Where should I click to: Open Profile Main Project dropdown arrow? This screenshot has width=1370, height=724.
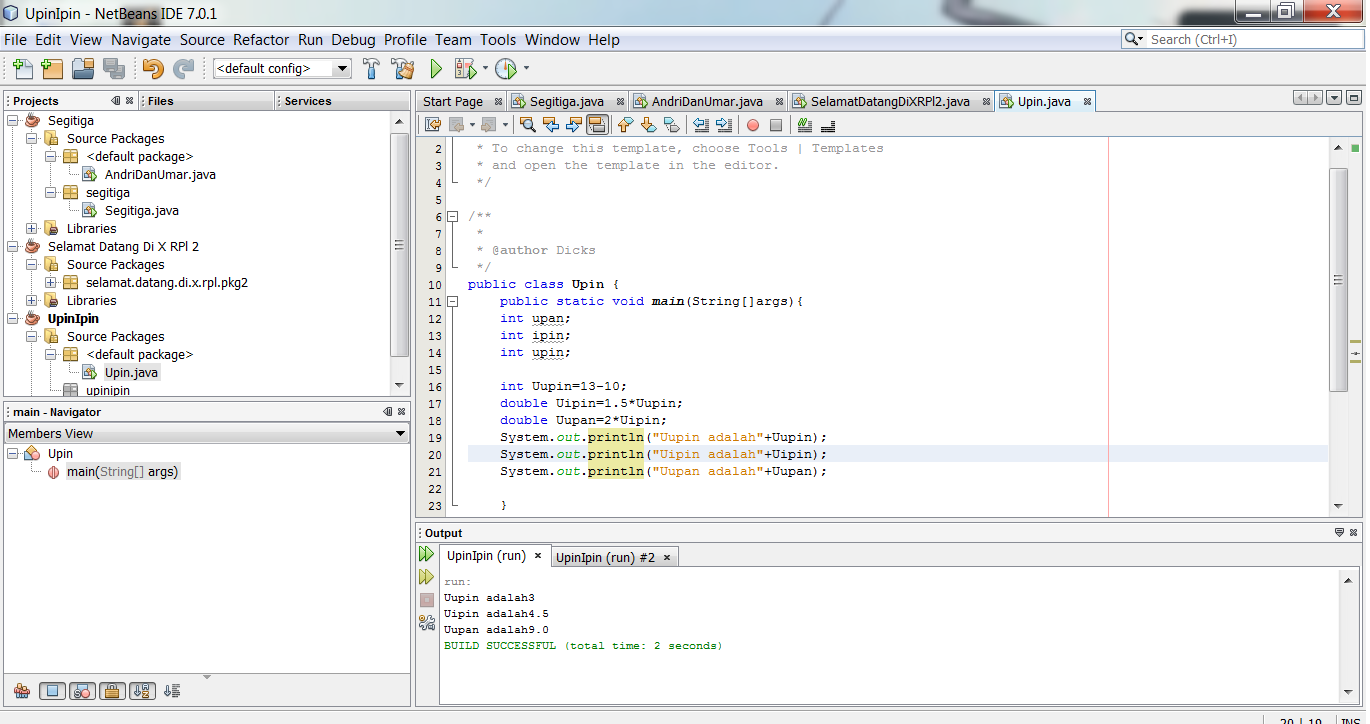[526, 69]
